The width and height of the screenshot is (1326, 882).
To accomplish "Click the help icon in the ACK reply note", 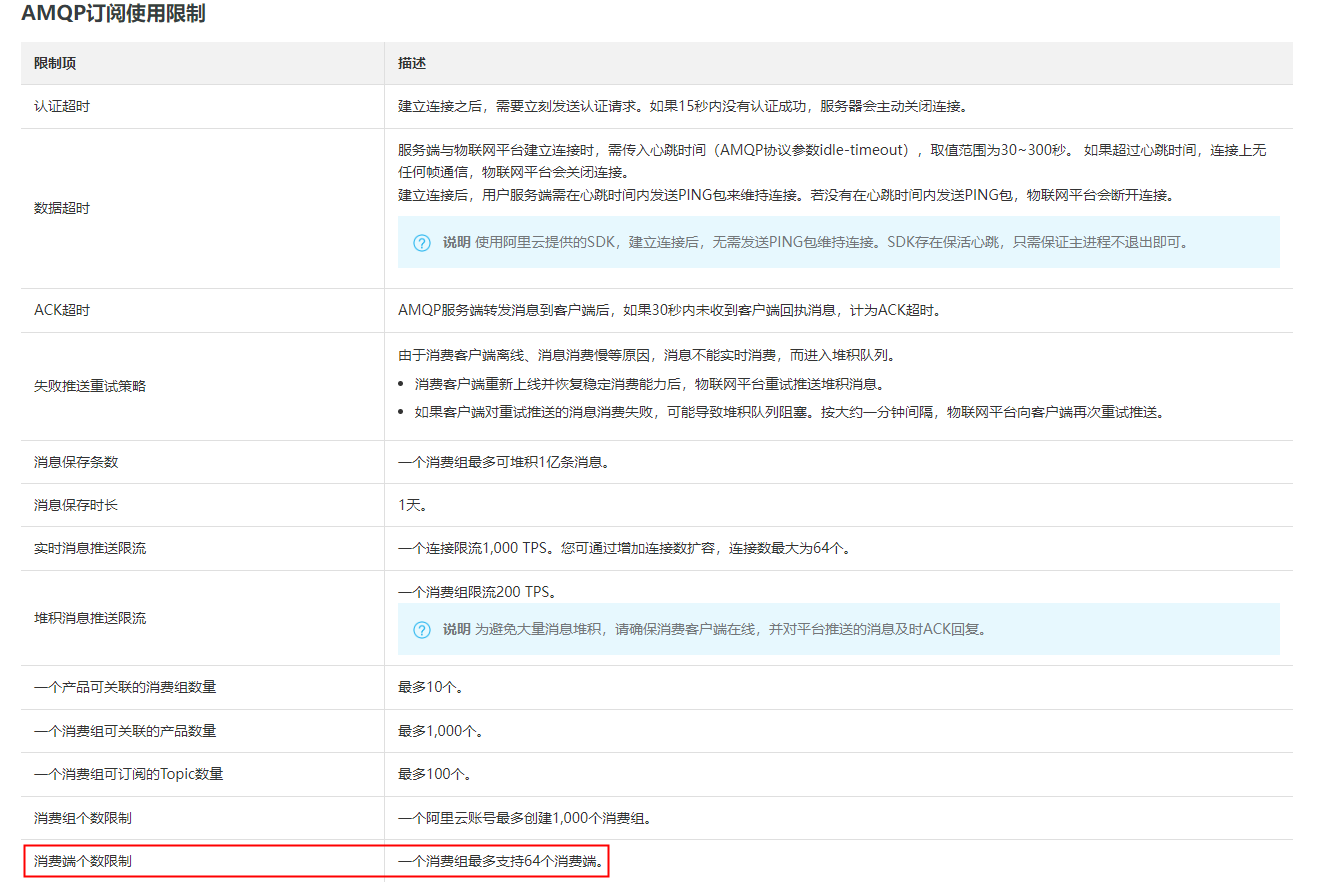I will (x=422, y=630).
